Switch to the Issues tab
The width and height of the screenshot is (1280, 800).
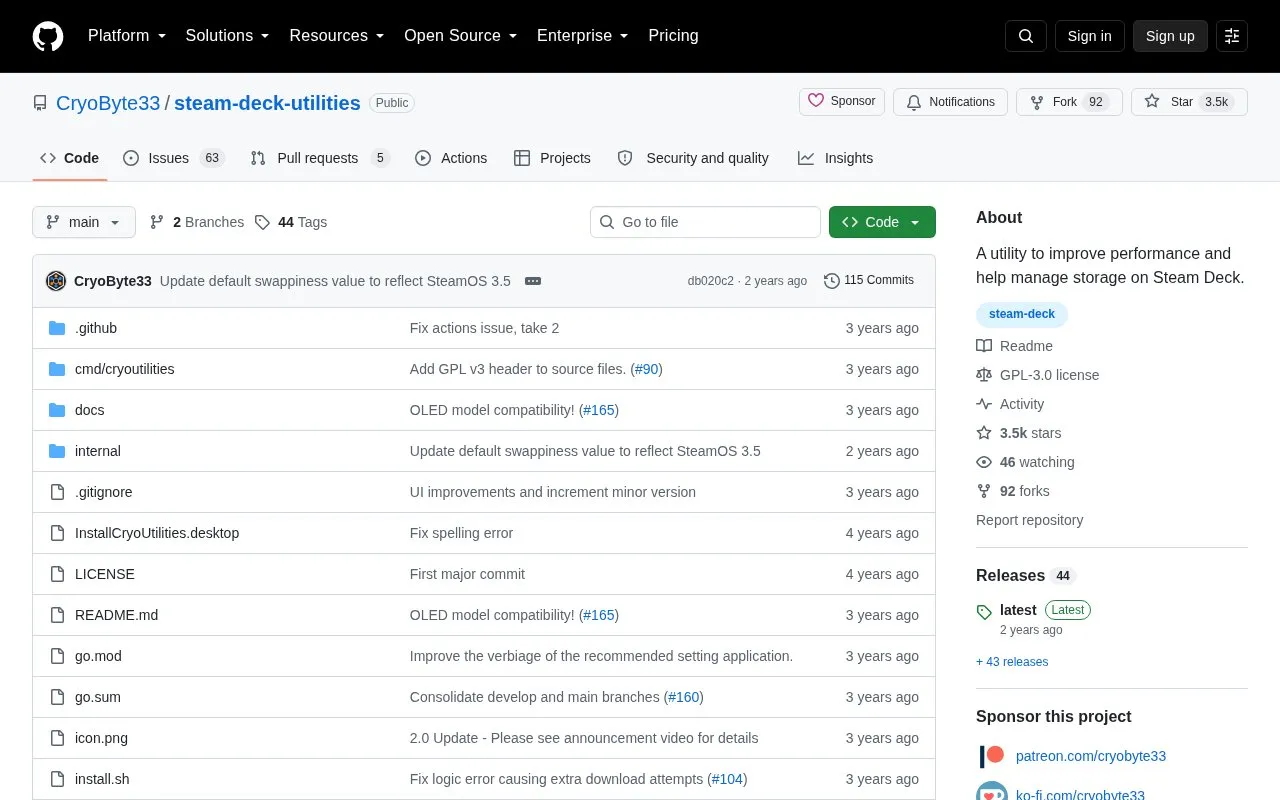coord(174,158)
